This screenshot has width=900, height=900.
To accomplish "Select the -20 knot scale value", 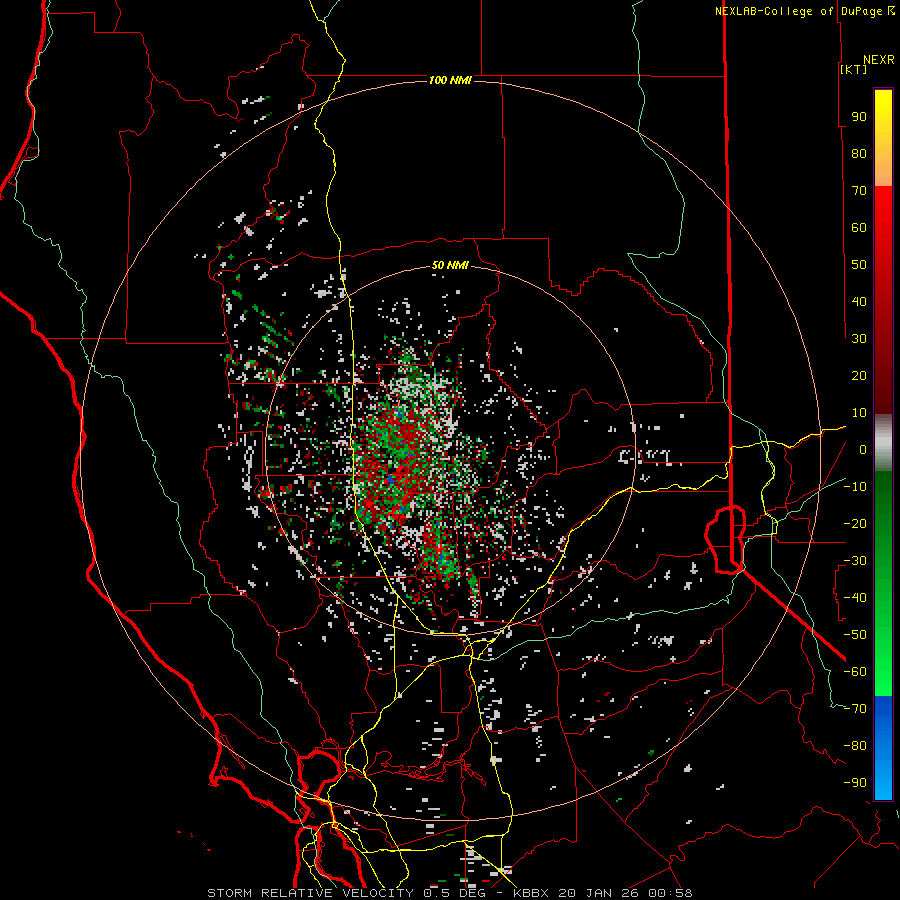I will tap(855, 523).
